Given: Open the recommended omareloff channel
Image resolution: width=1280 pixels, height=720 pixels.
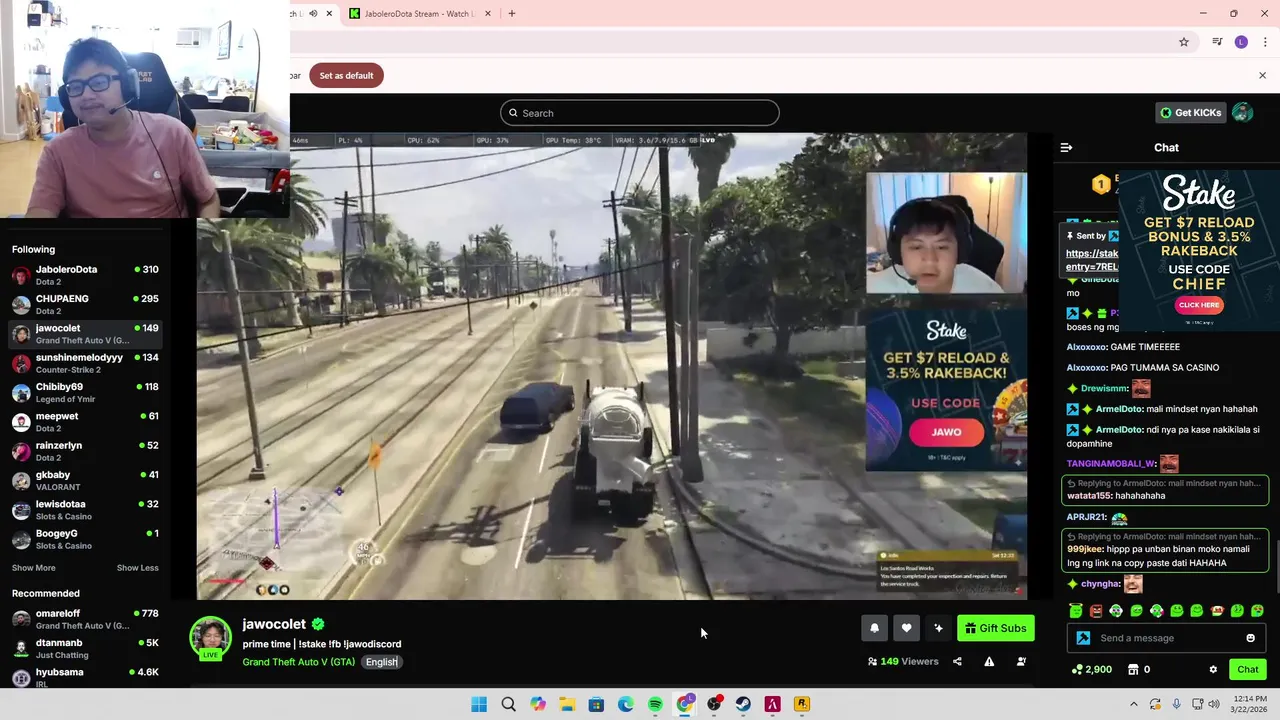Looking at the screenshot, I should click(x=85, y=619).
